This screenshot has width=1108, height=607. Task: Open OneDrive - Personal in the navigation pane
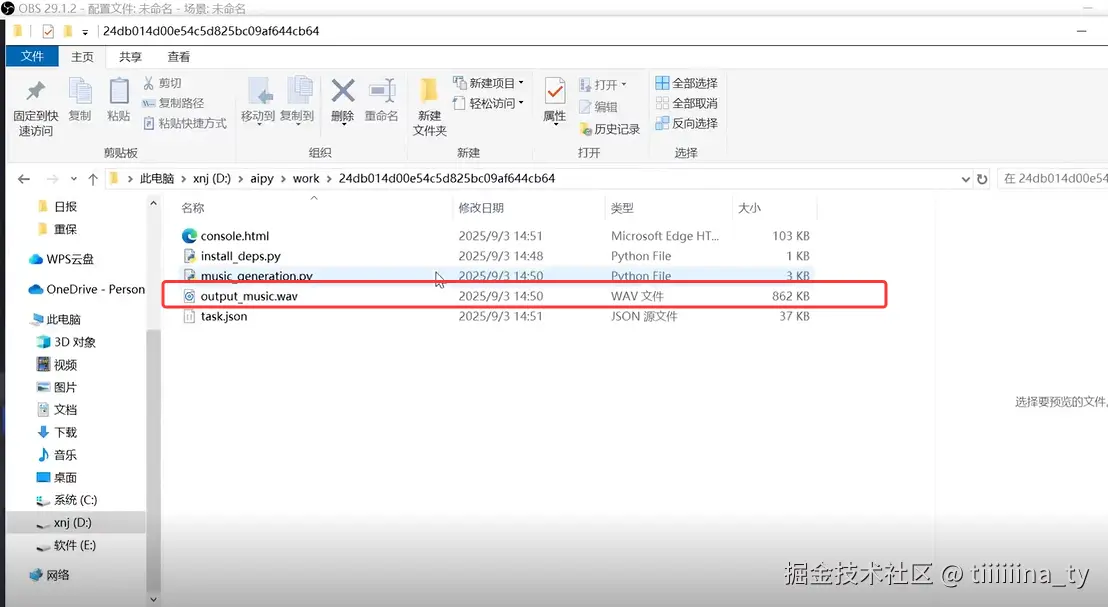(x=86, y=290)
